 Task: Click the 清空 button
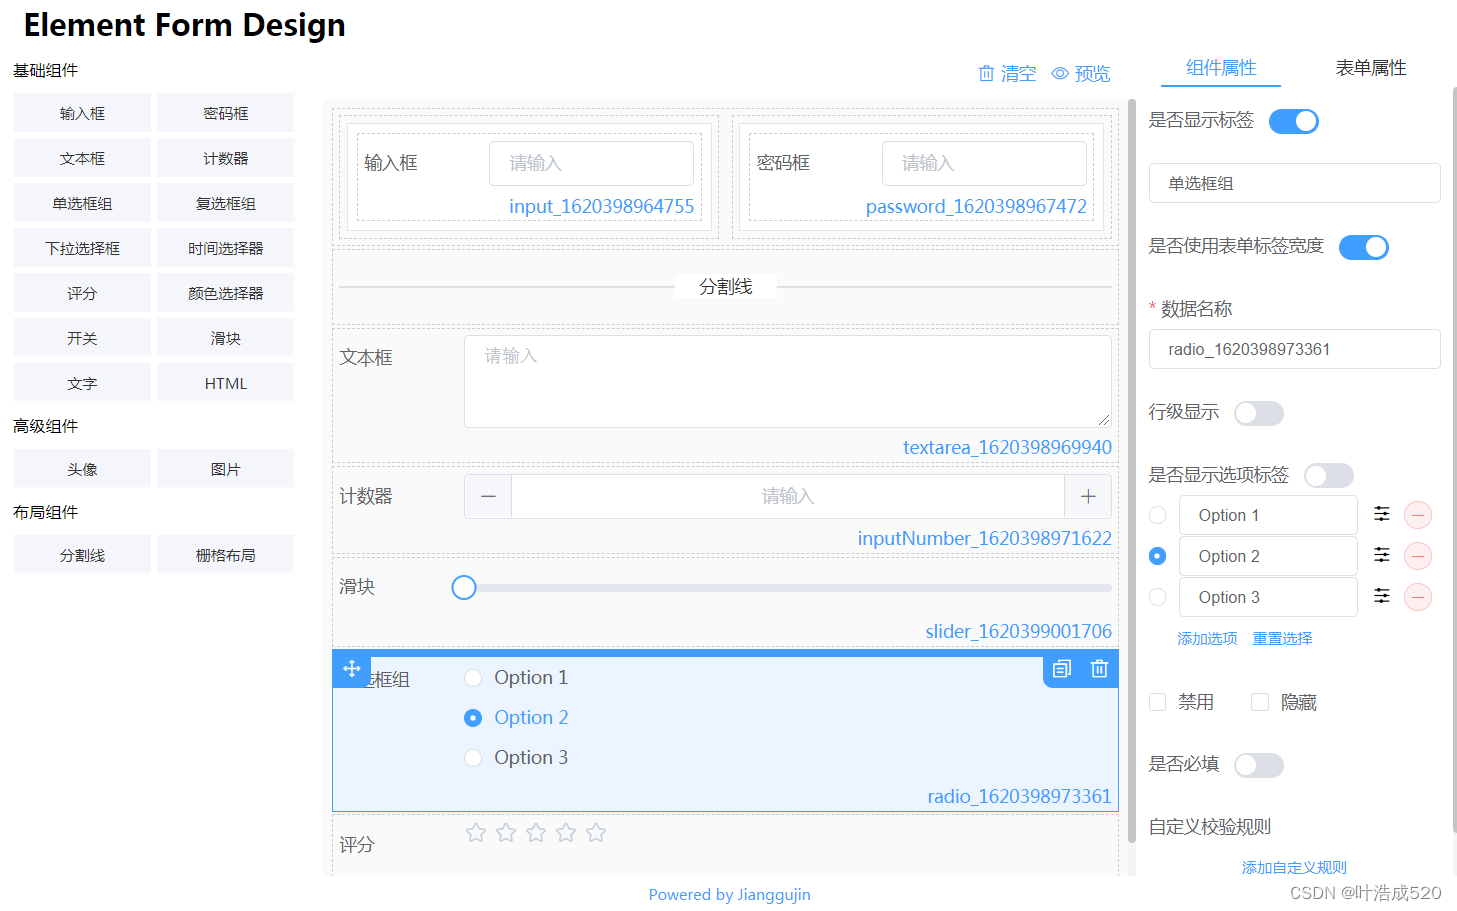(x=1007, y=73)
